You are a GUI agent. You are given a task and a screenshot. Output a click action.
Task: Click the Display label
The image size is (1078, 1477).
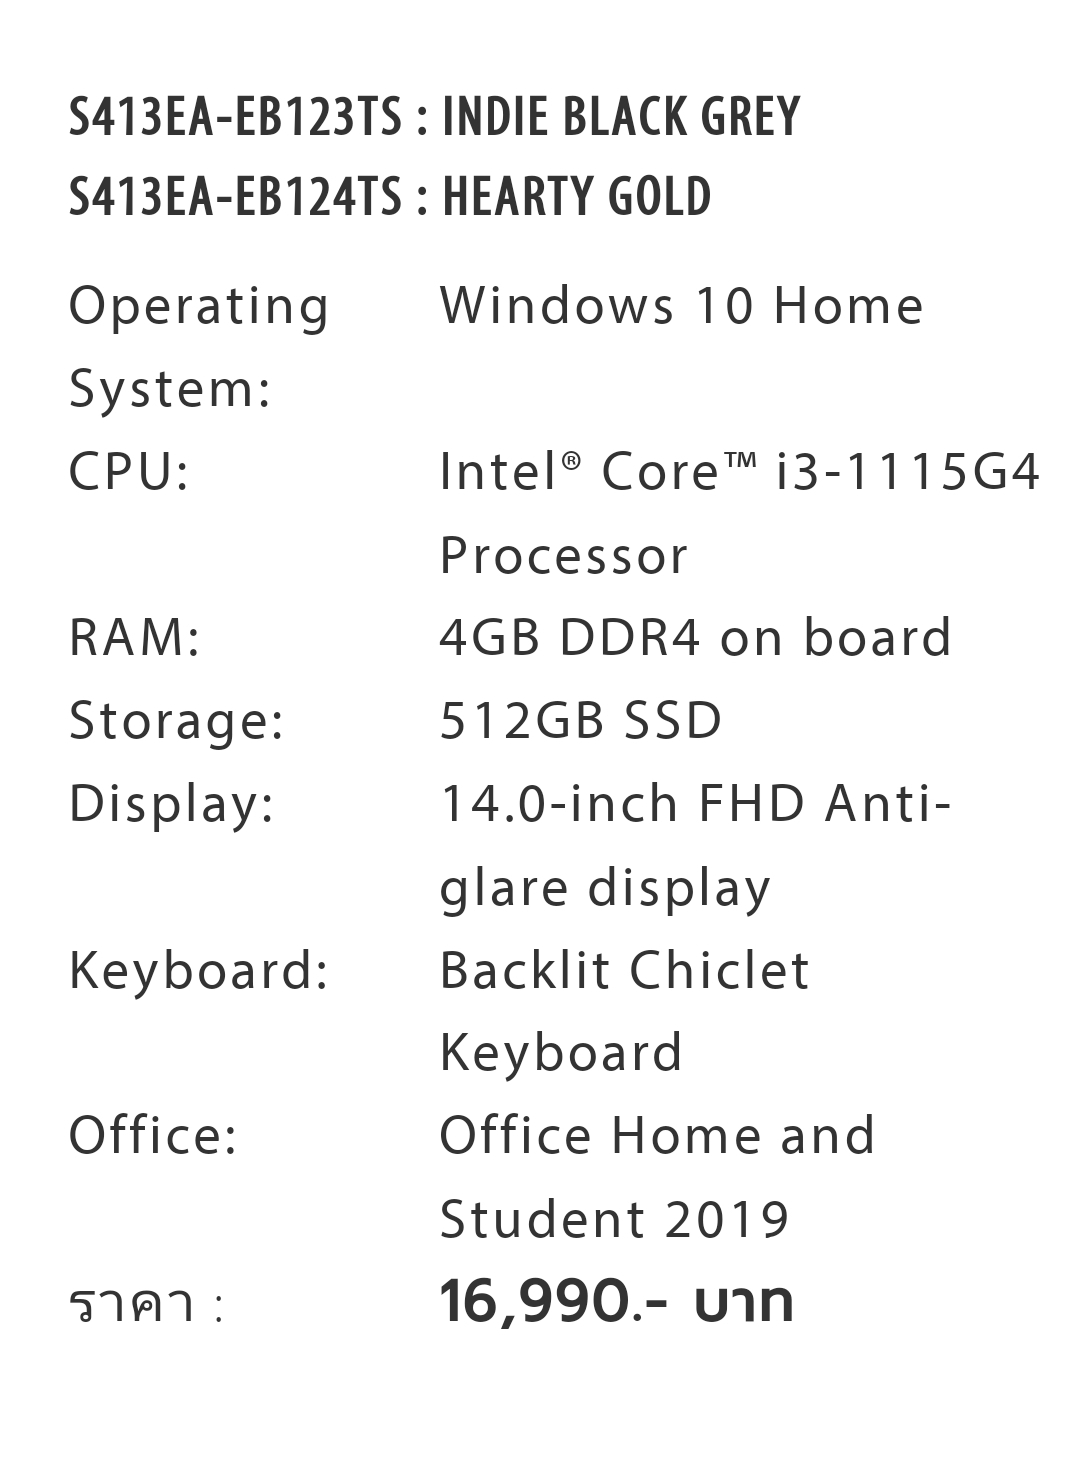coord(172,805)
